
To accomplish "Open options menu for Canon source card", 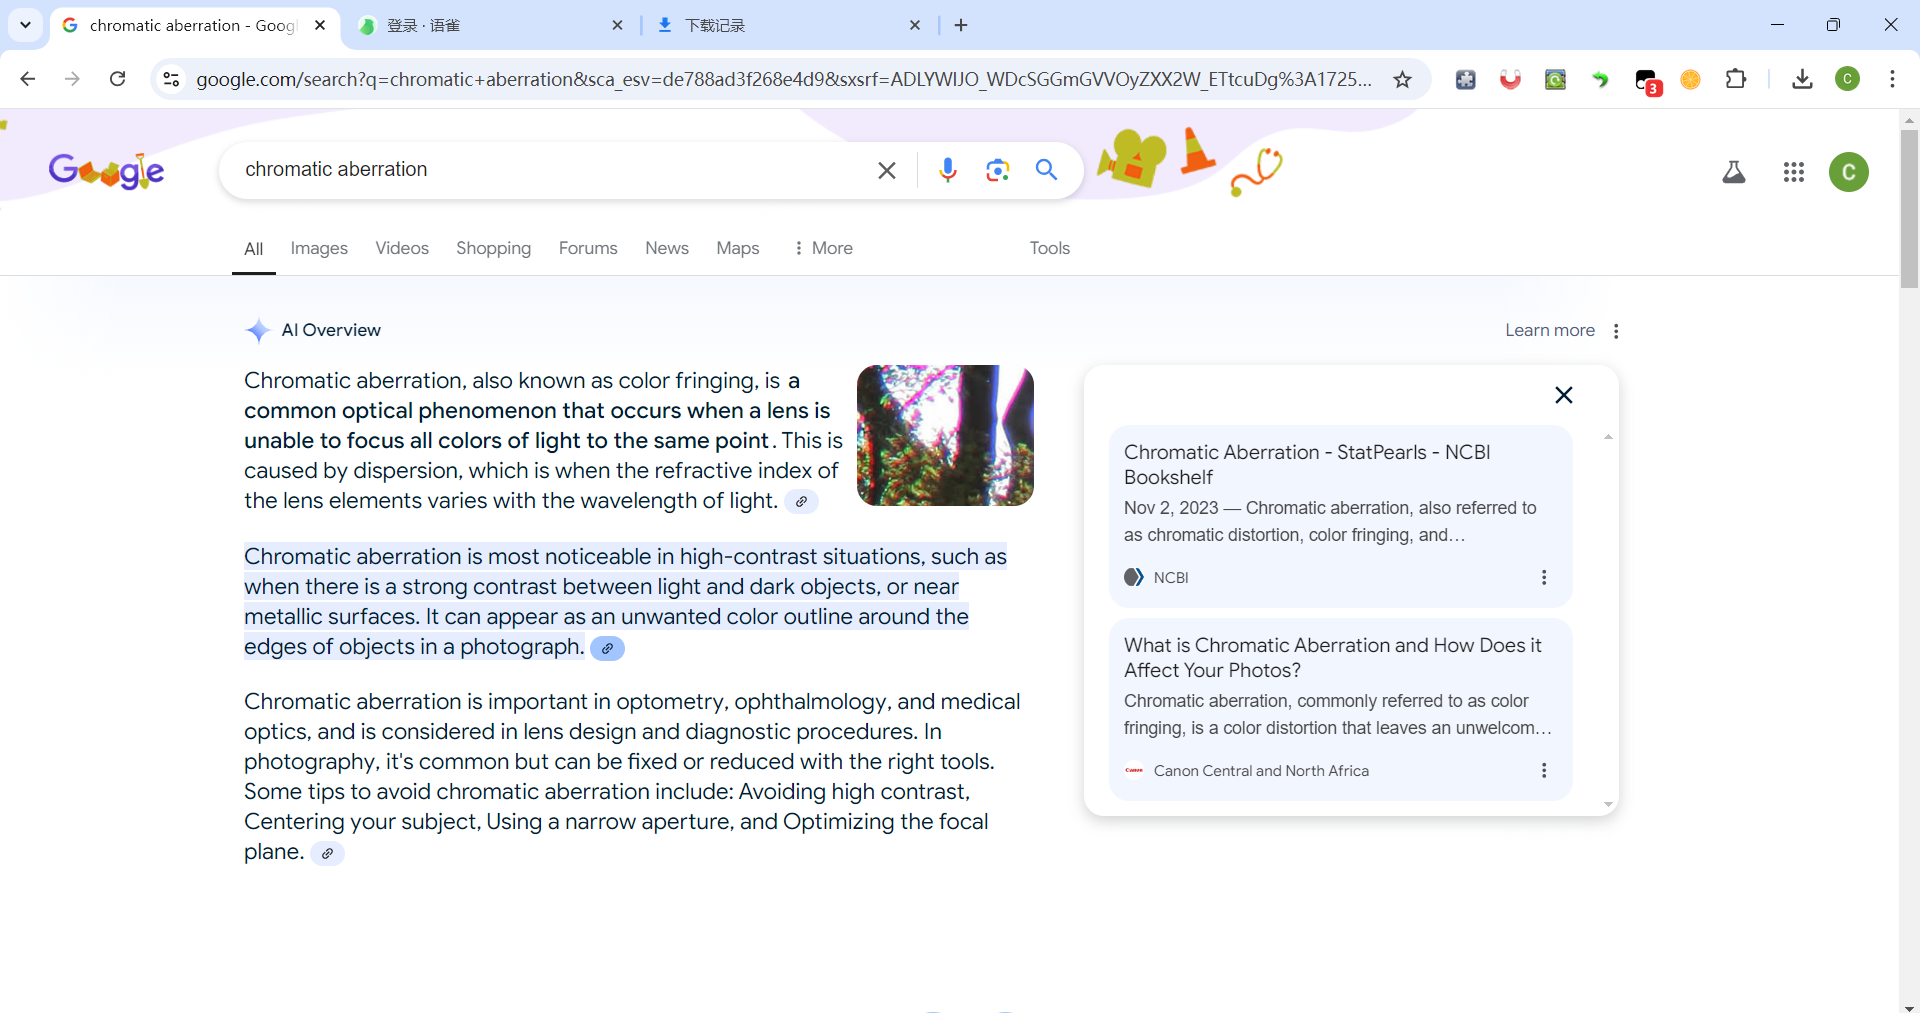I will pyautogui.click(x=1544, y=770).
